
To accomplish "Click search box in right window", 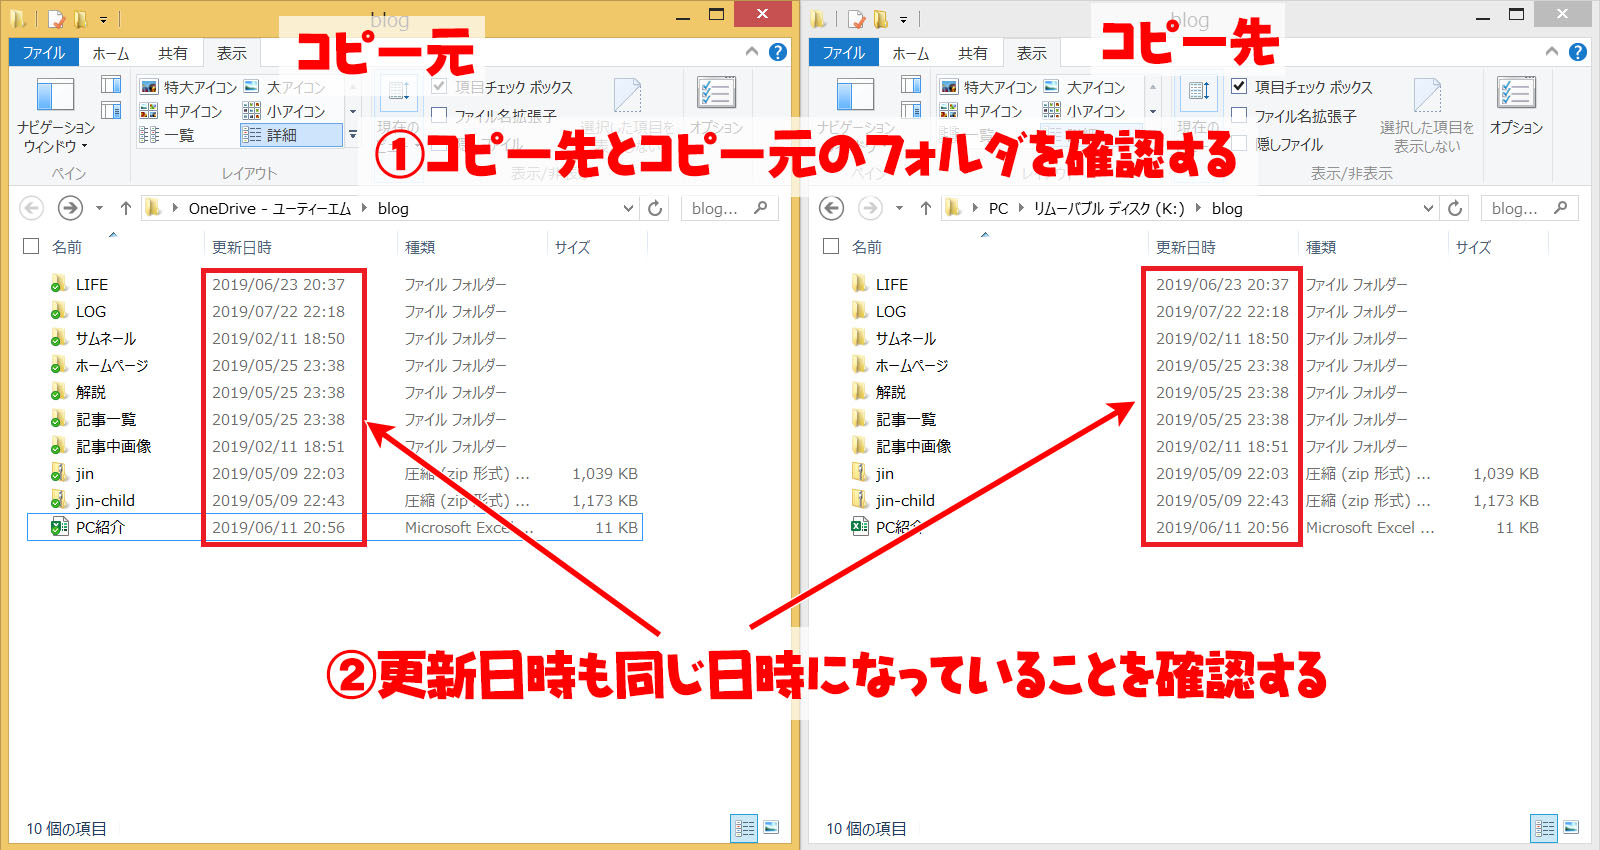I will pyautogui.click(x=1529, y=208).
